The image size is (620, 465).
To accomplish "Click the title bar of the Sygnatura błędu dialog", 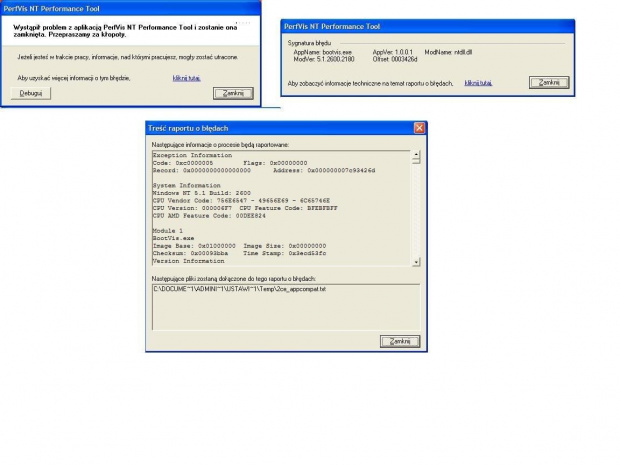I will tap(427, 26).
